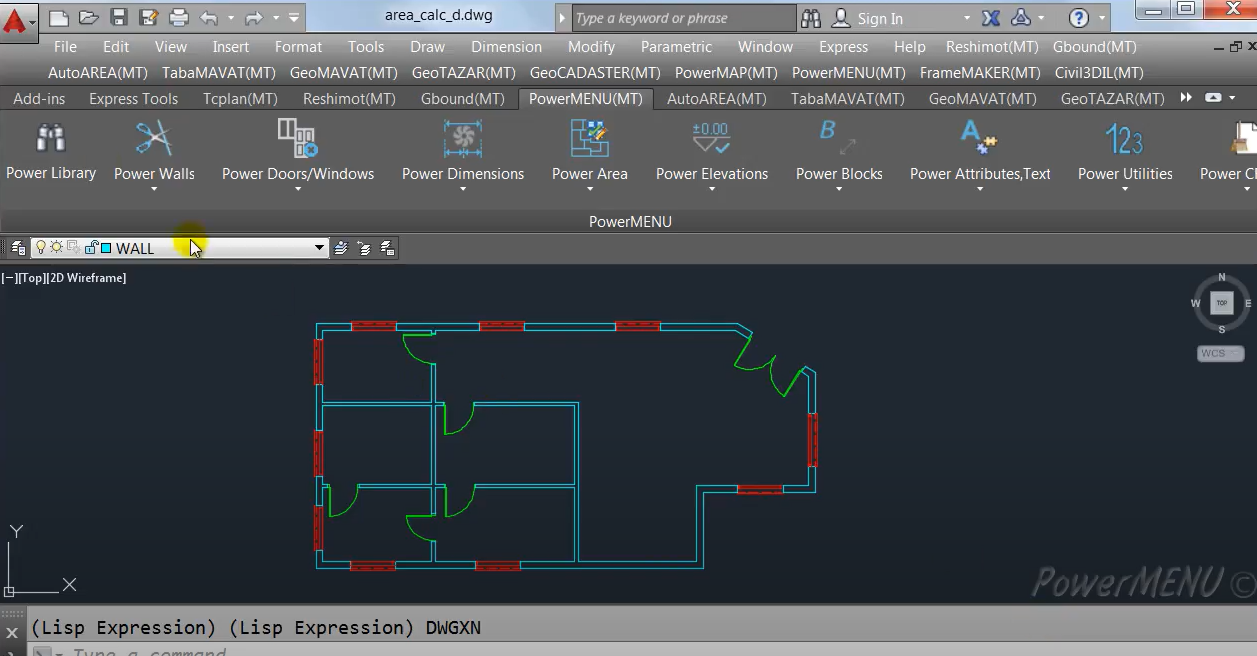The image size is (1257, 656).
Task: Open the Power Library tool
Action: (51, 152)
